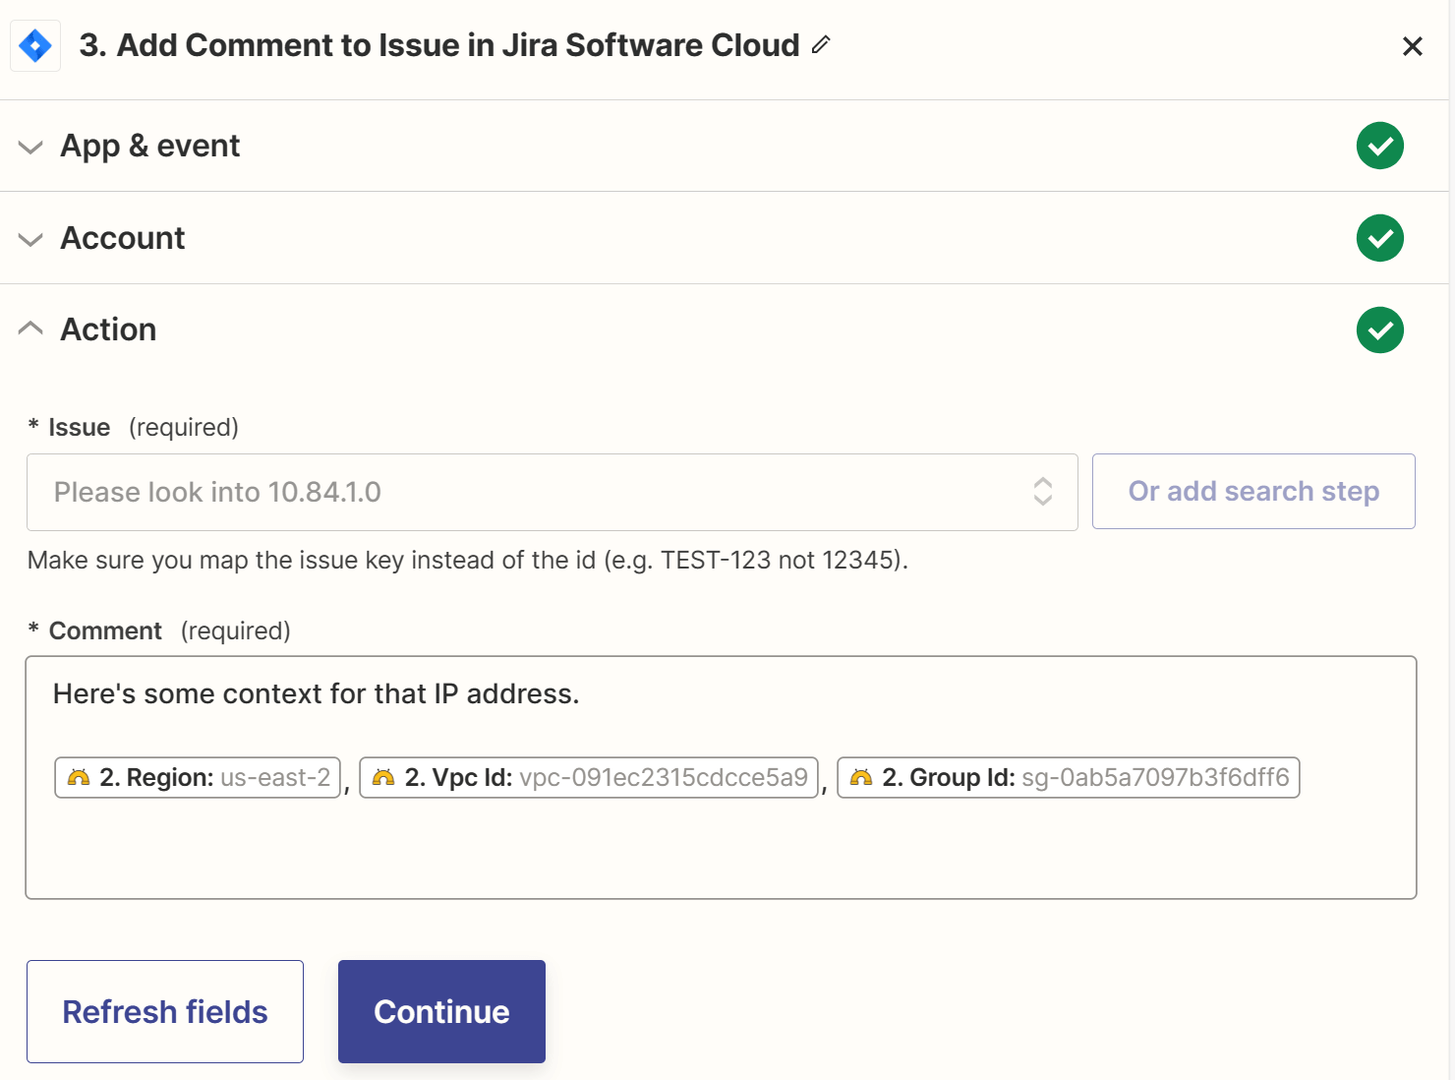
Task: Click the step title text
Action: tap(440, 45)
